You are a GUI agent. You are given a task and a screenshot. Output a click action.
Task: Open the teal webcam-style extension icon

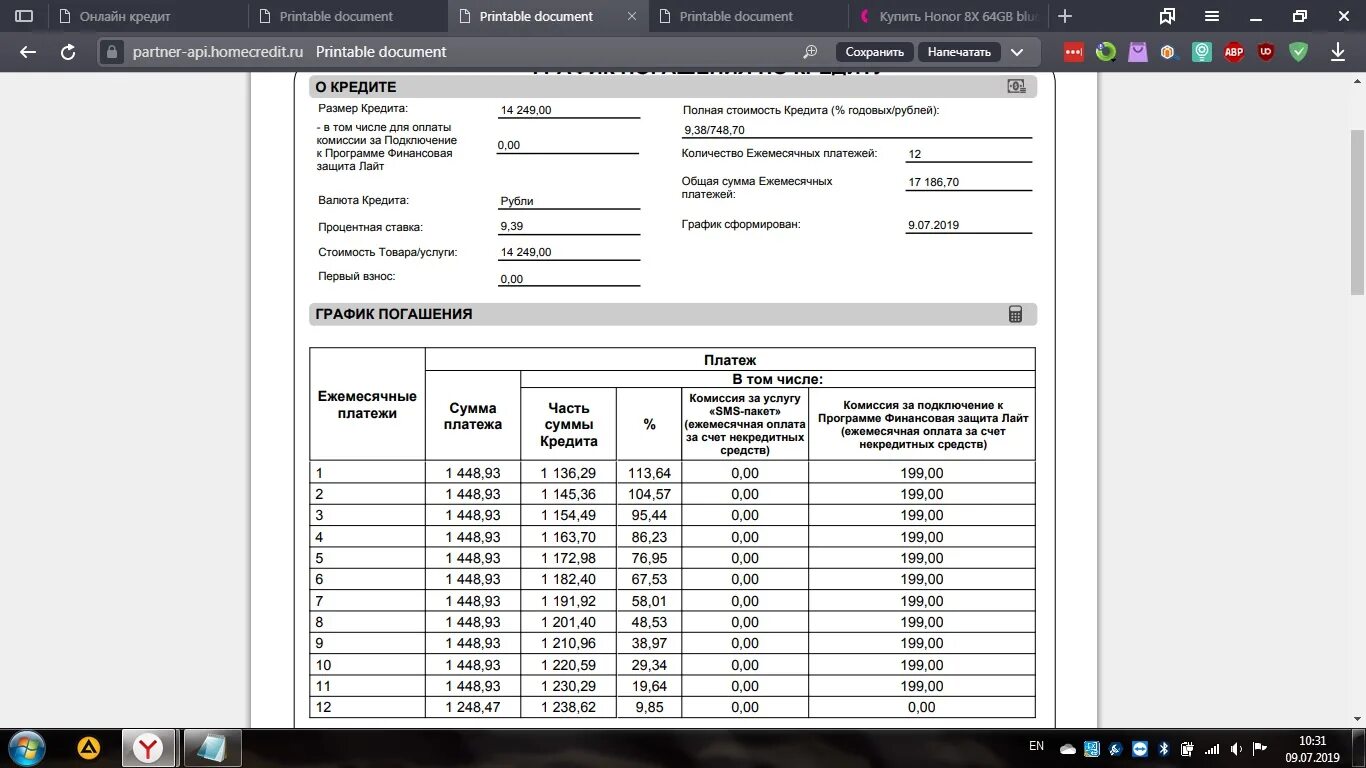click(1202, 52)
